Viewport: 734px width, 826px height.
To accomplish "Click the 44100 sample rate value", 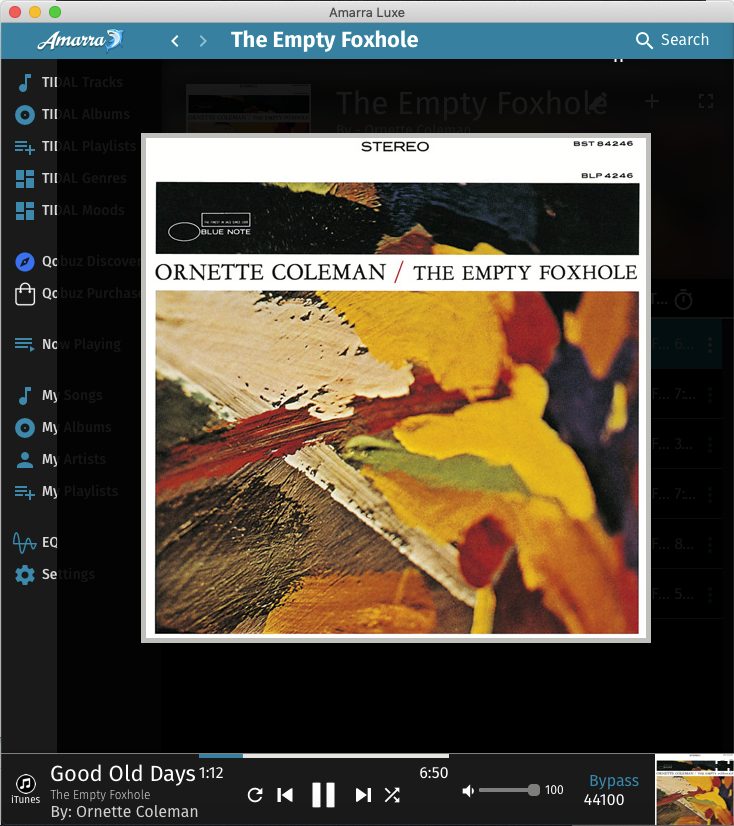I will pos(604,800).
